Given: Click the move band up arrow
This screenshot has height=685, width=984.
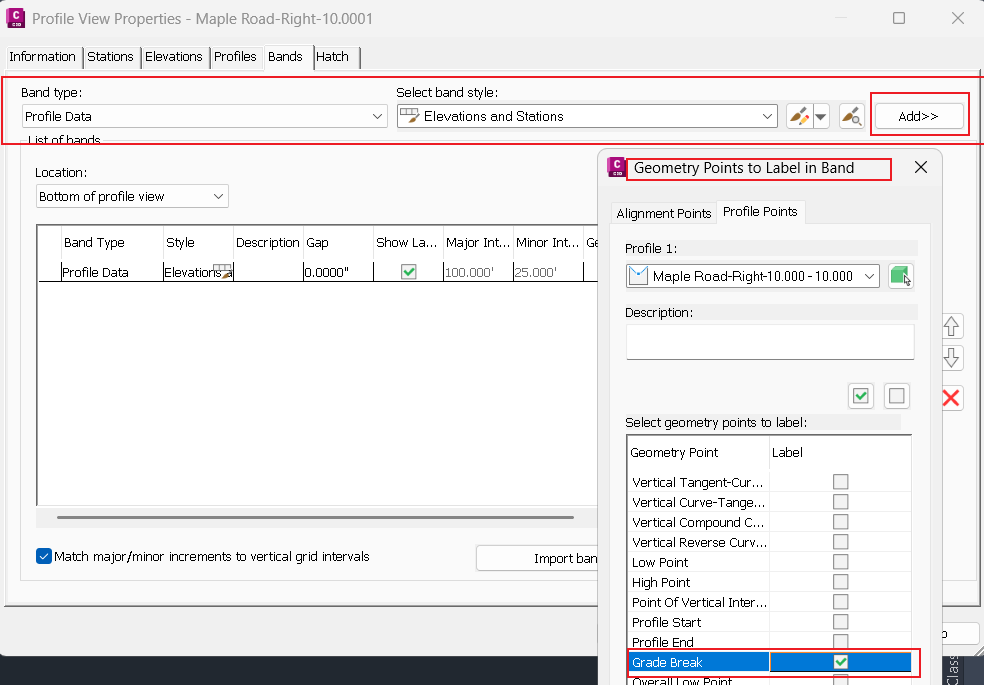Looking at the screenshot, I should [x=951, y=326].
